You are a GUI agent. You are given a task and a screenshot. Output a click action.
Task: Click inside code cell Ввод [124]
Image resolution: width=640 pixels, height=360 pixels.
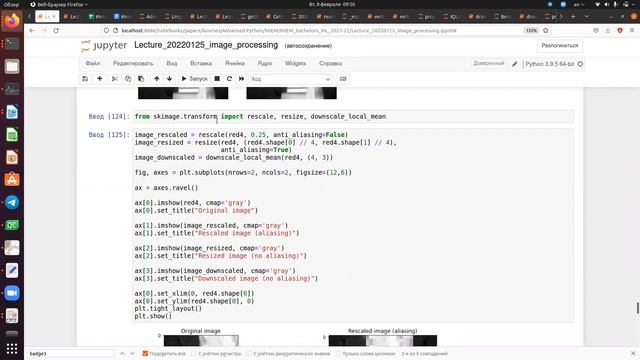[x=353, y=117]
